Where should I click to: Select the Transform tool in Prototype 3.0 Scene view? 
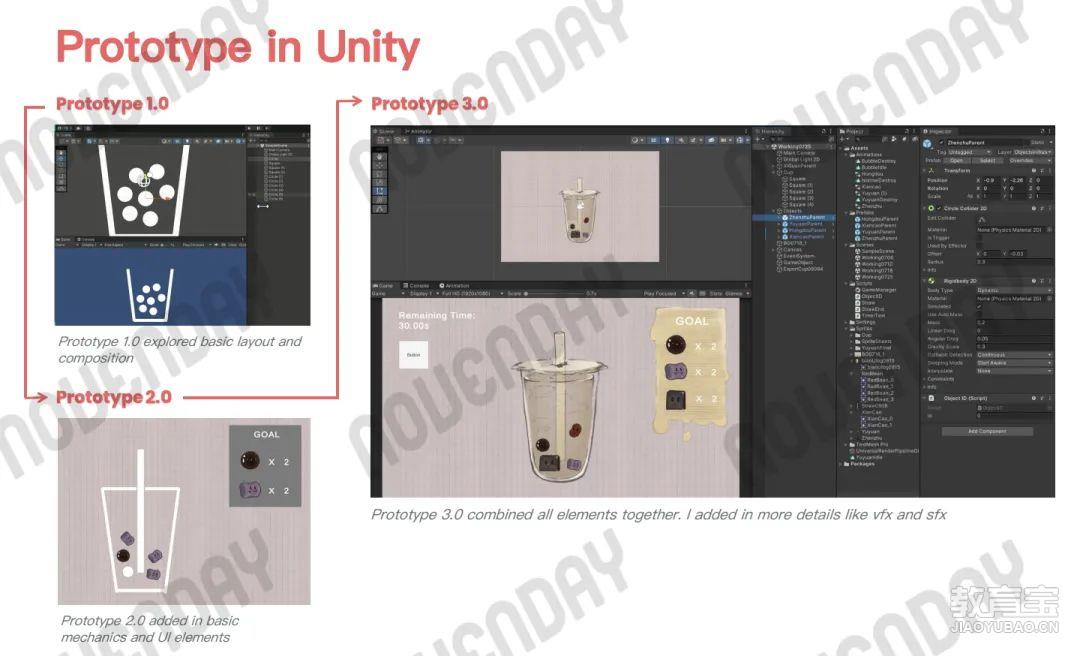tap(380, 200)
